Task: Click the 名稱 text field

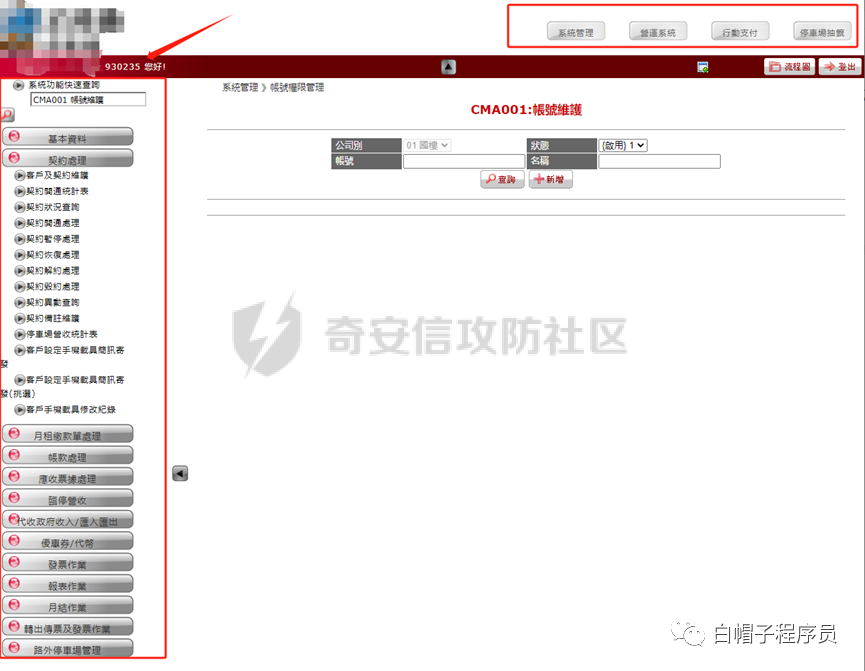Action: click(659, 161)
